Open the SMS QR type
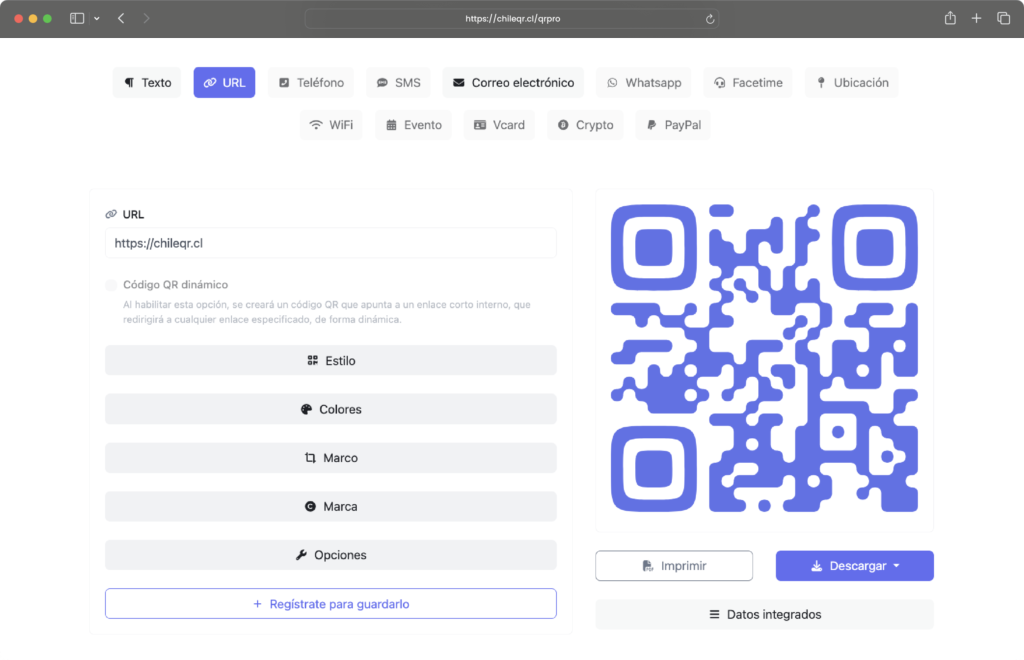1024x660 pixels. tap(398, 83)
